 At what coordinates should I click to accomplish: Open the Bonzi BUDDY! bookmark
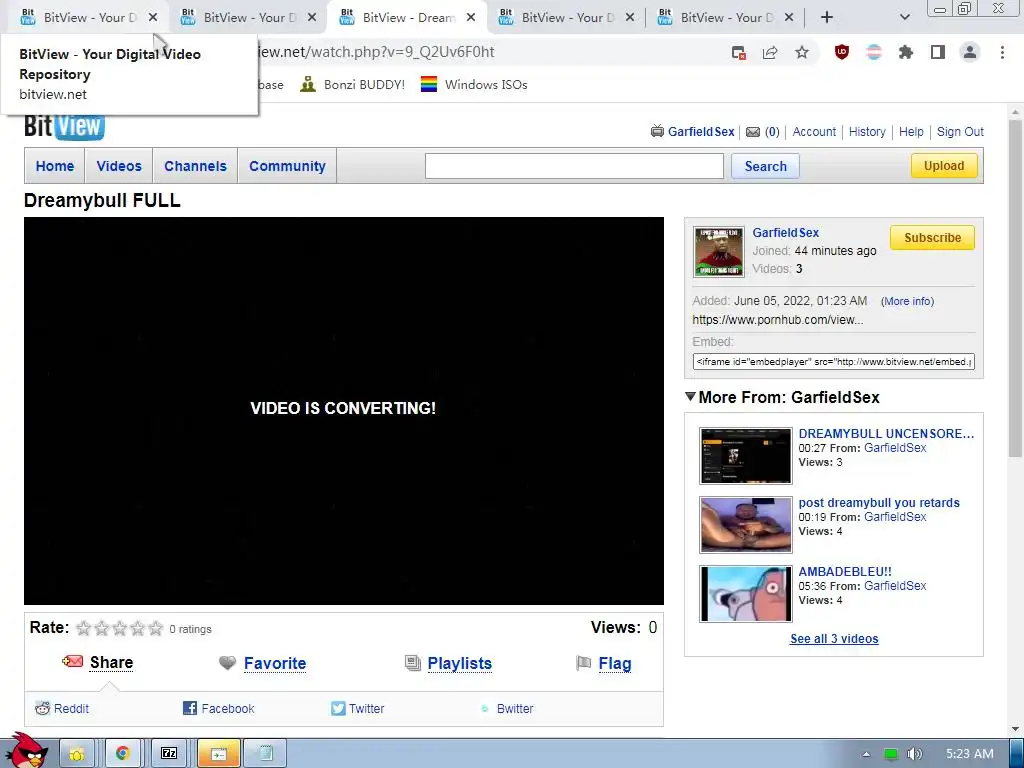[353, 84]
